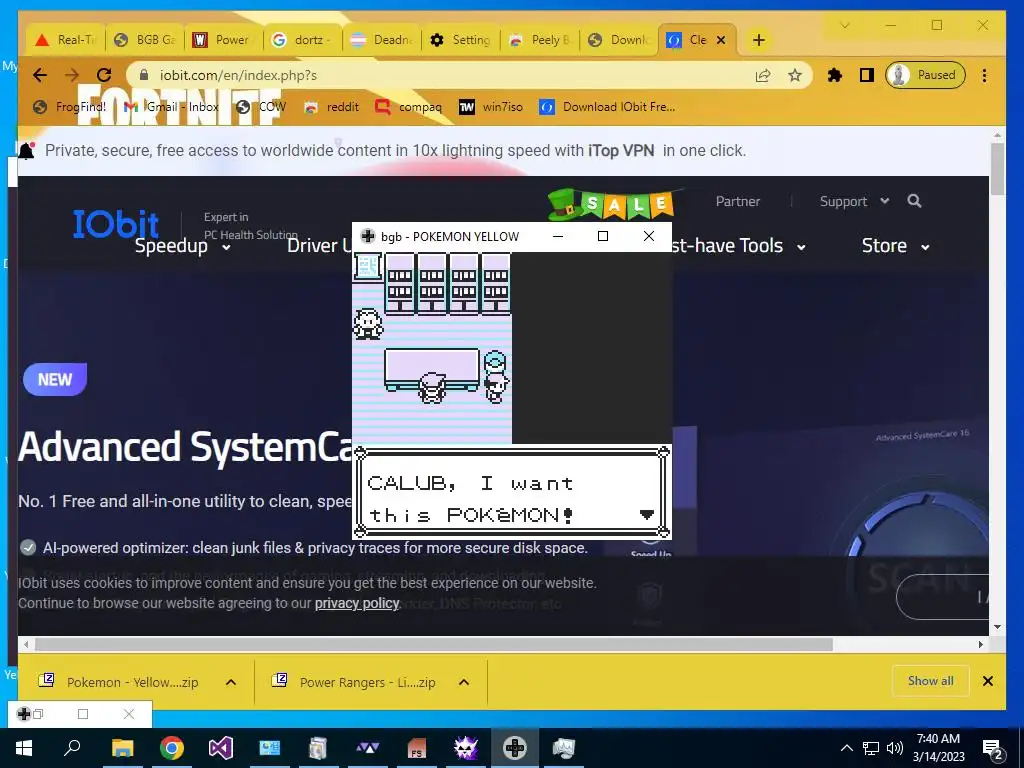Open the Partner link

click(738, 201)
